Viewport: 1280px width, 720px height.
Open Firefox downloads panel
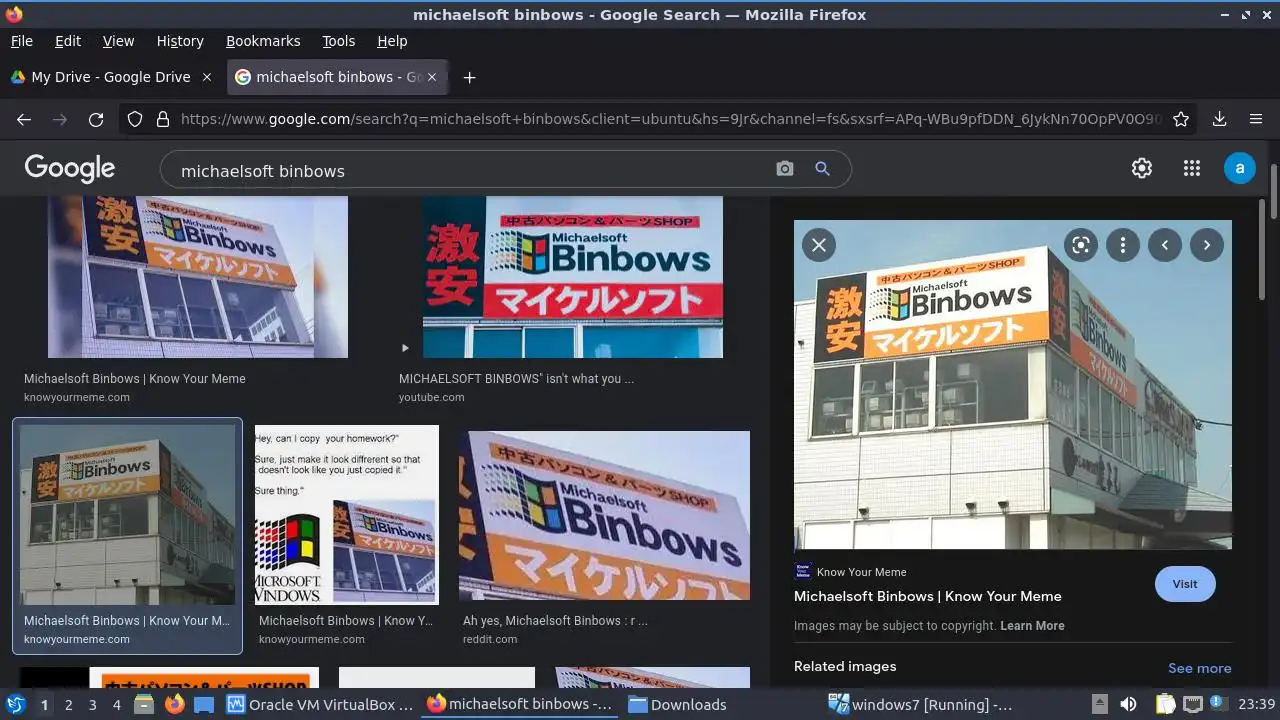coord(1219,119)
